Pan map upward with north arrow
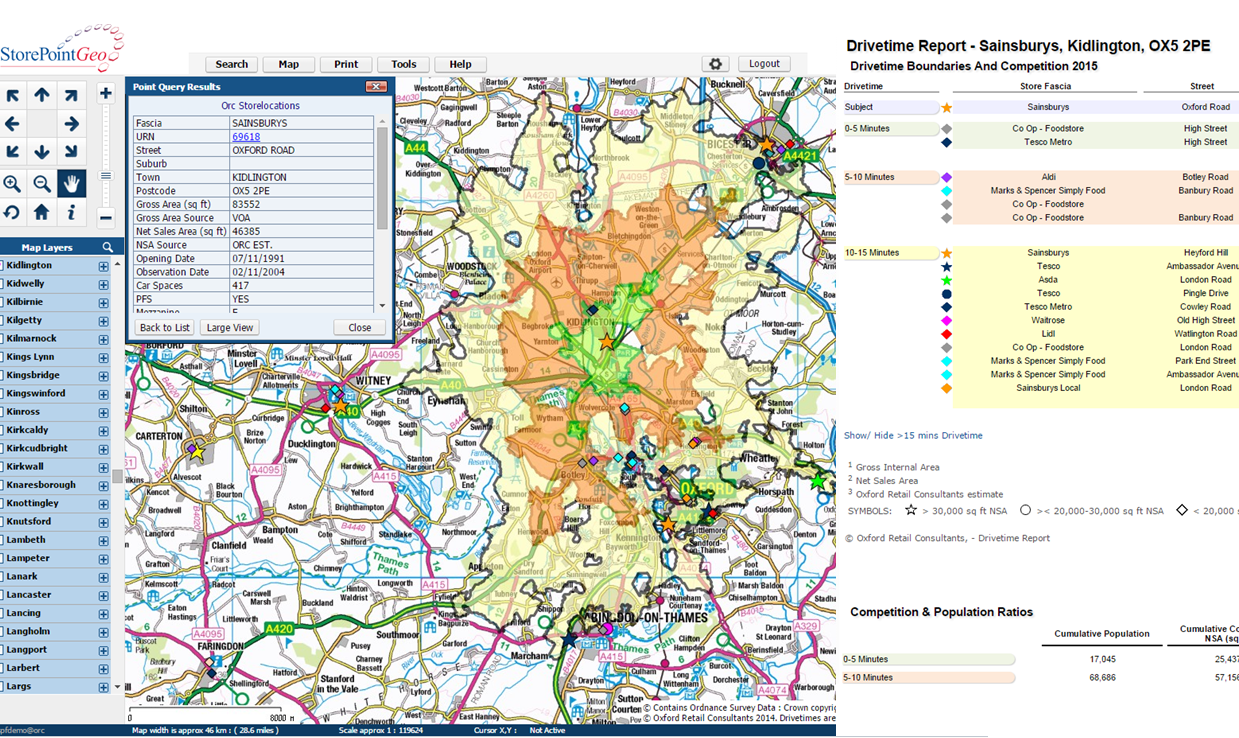 [x=42, y=96]
